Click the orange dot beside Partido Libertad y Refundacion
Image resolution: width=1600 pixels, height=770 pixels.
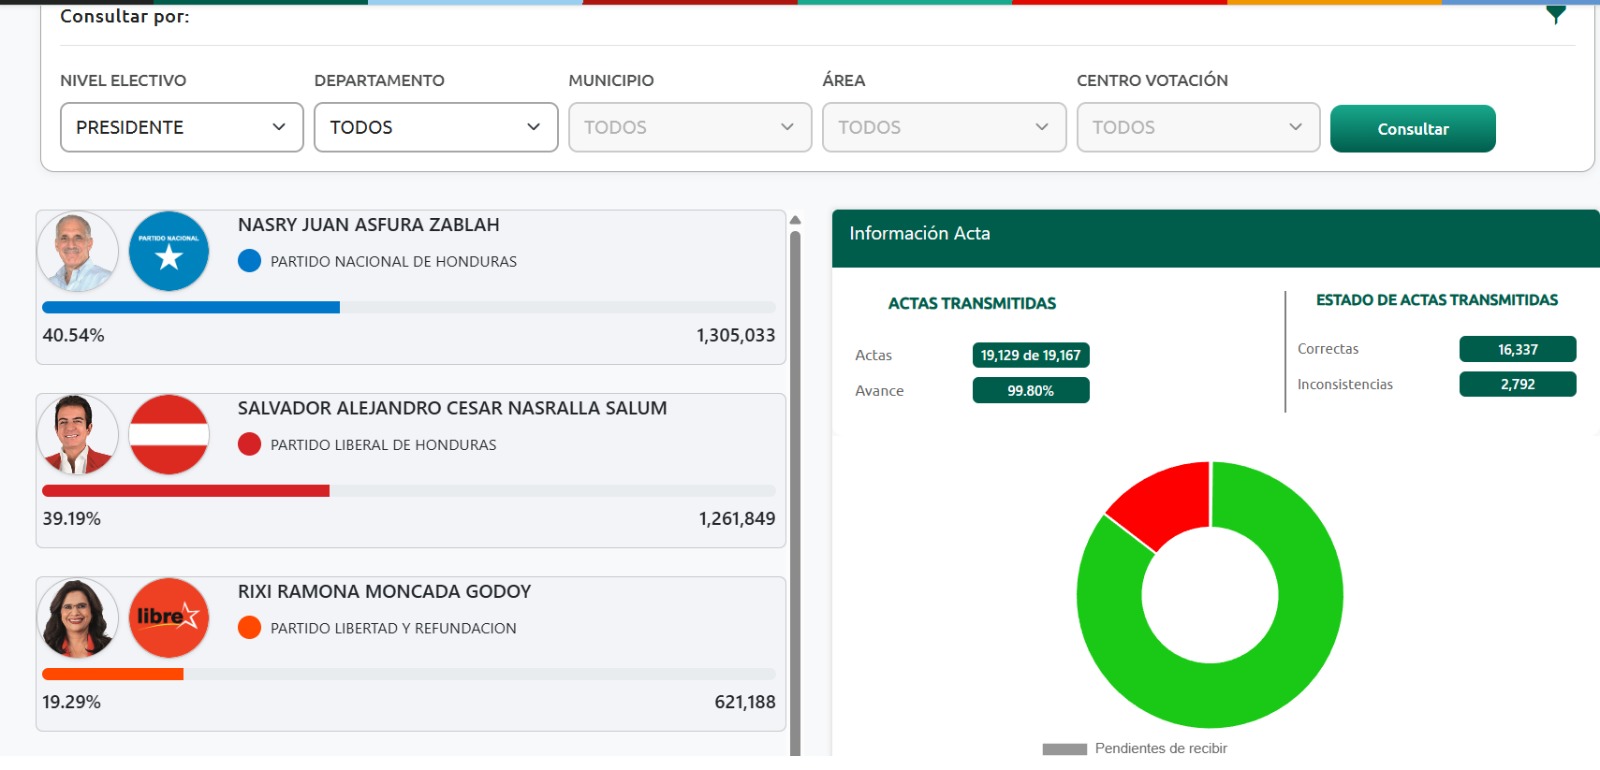pyautogui.click(x=250, y=628)
